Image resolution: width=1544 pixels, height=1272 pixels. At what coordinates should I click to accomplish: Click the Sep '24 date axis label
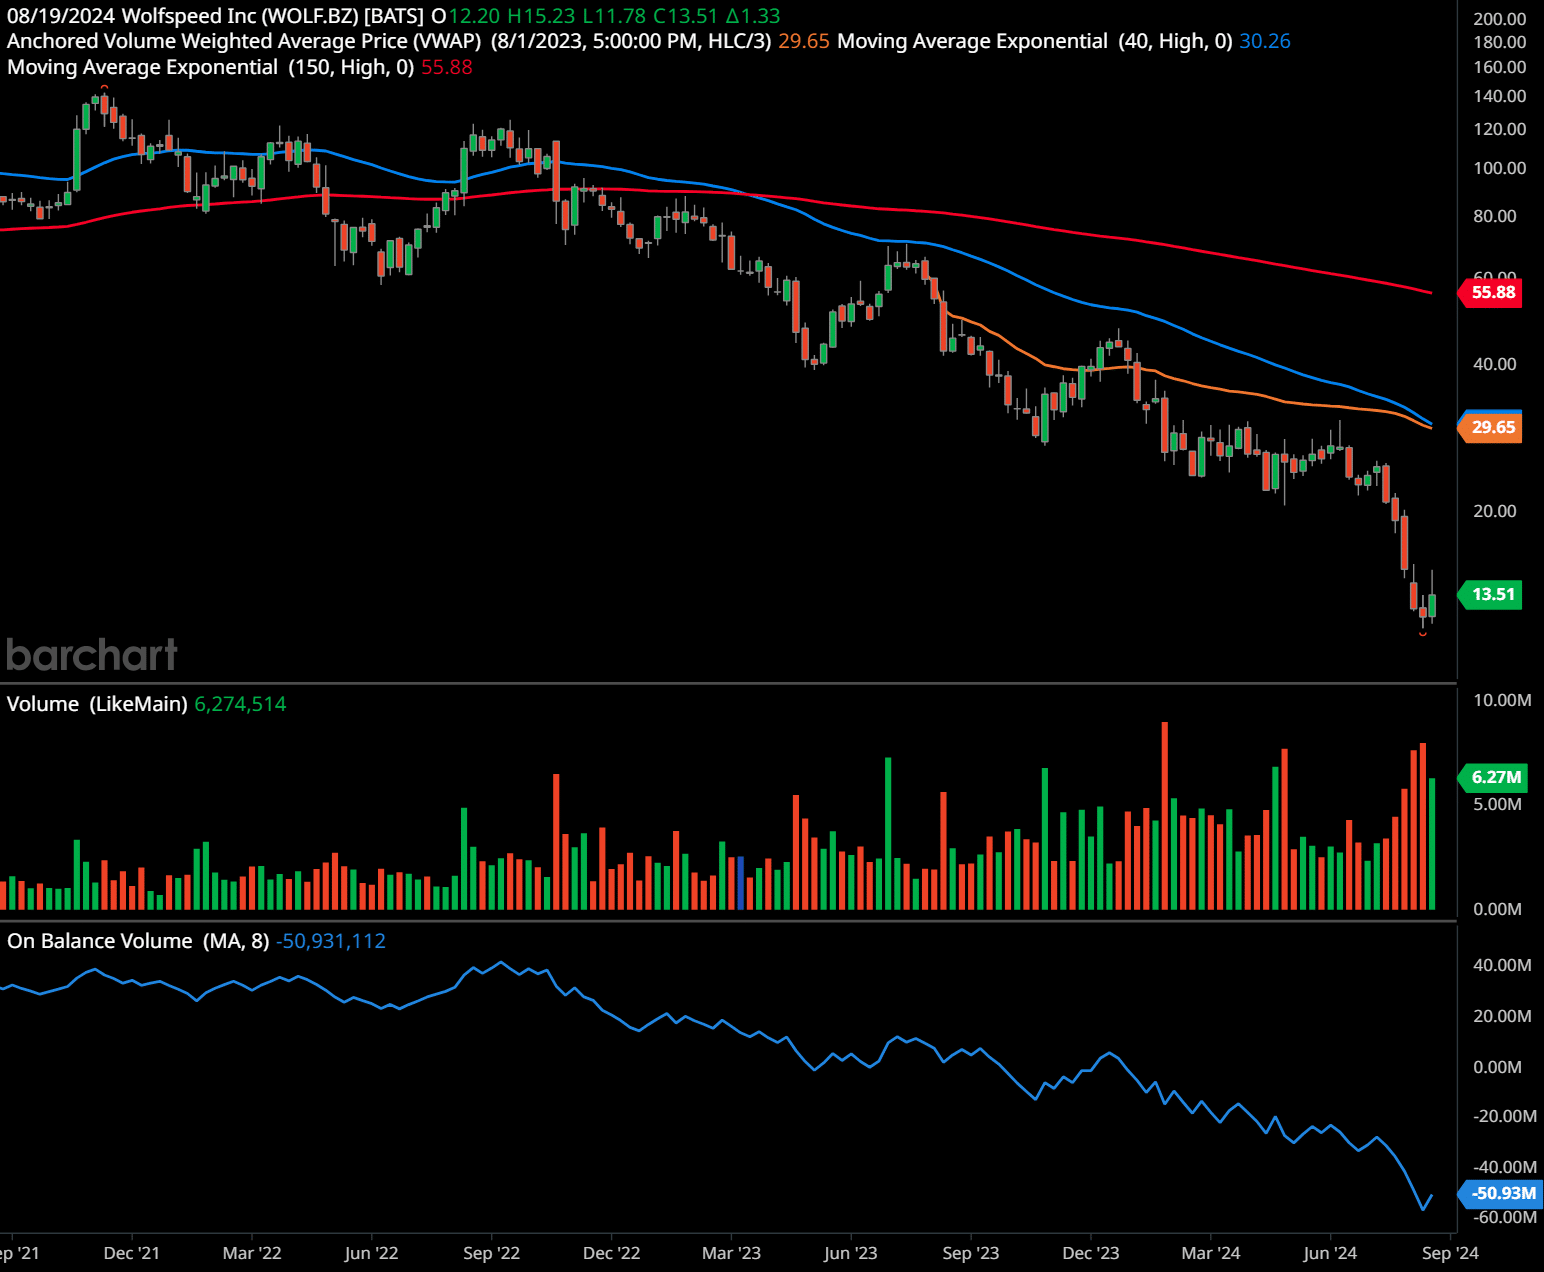(1450, 1253)
